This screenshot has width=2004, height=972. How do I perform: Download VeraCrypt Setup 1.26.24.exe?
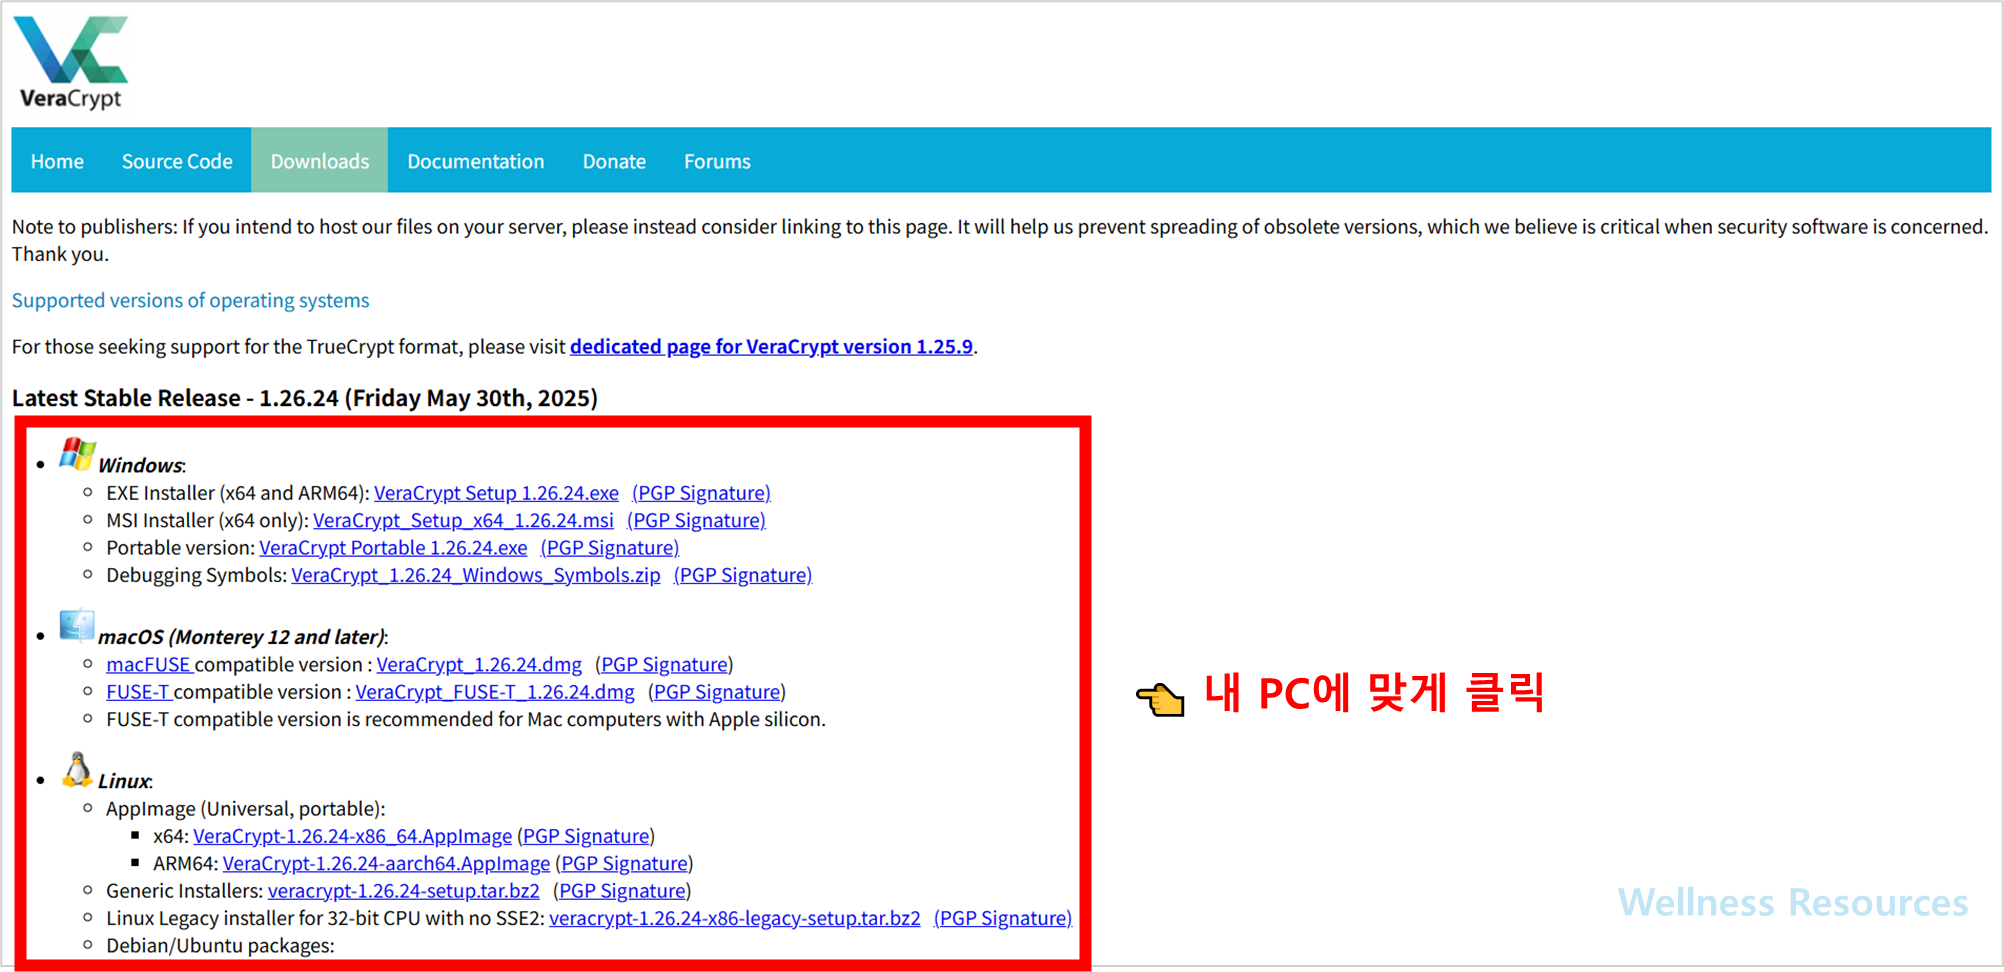[496, 493]
